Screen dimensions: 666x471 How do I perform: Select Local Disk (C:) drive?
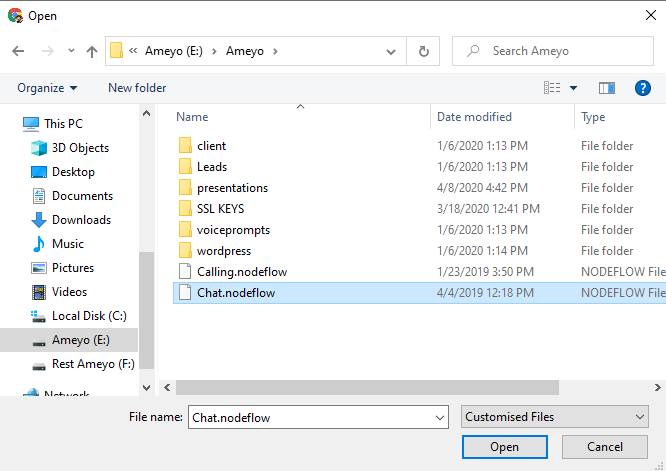[x=79, y=316]
